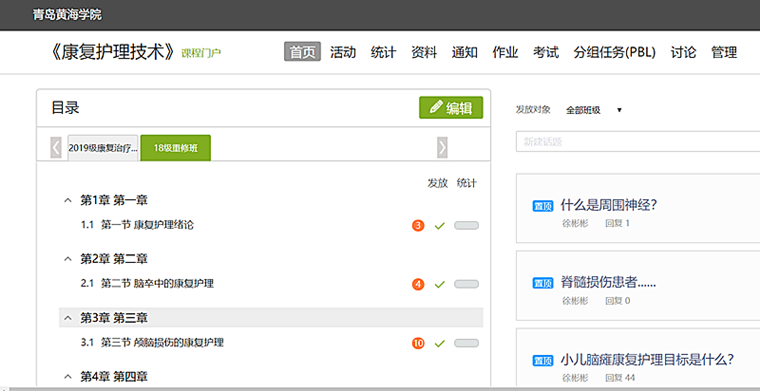Viewport: 760px width, 391px height.
Task: Open the 作业 menu item
Action: [x=505, y=52]
